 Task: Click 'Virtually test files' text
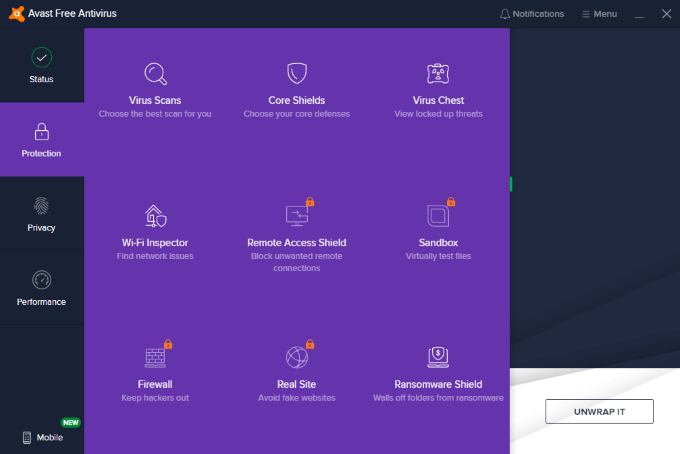[438, 256]
